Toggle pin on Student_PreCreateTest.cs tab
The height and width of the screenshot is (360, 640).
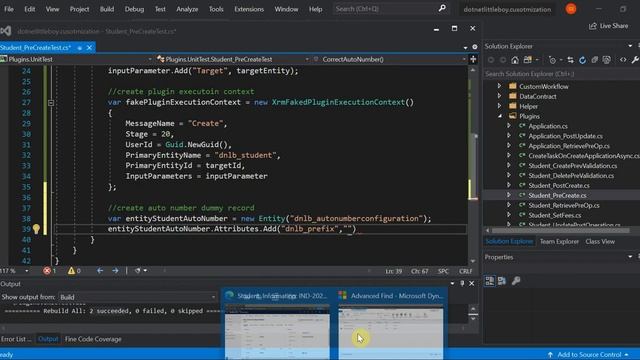(80, 48)
